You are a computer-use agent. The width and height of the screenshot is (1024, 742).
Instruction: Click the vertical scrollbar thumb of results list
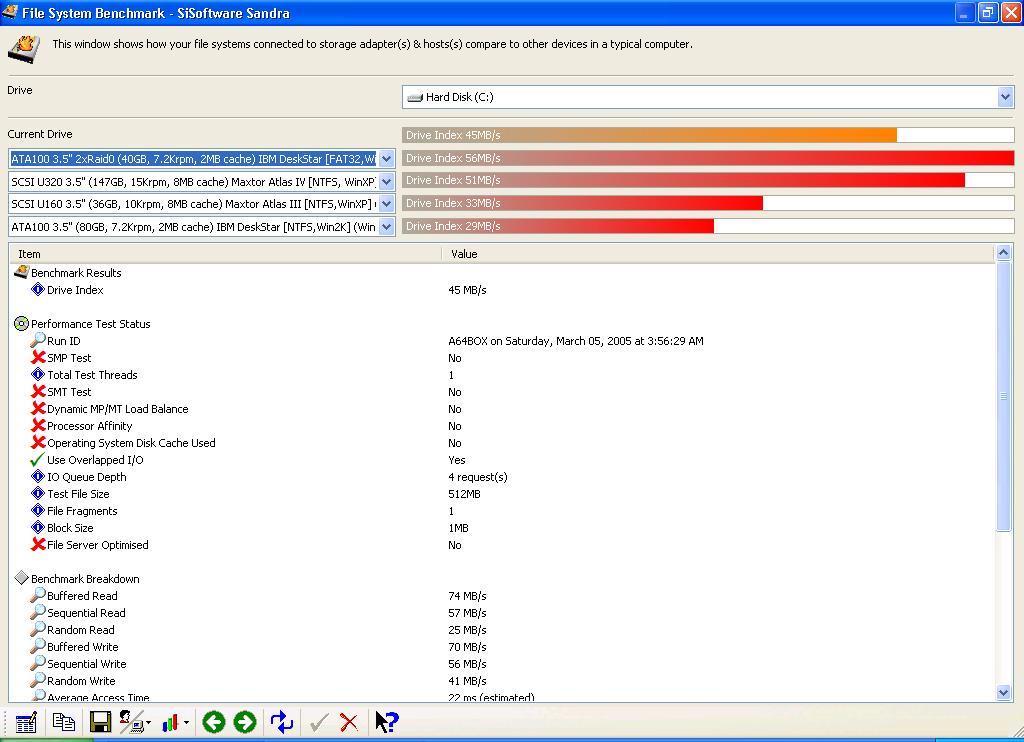point(1004,396)
